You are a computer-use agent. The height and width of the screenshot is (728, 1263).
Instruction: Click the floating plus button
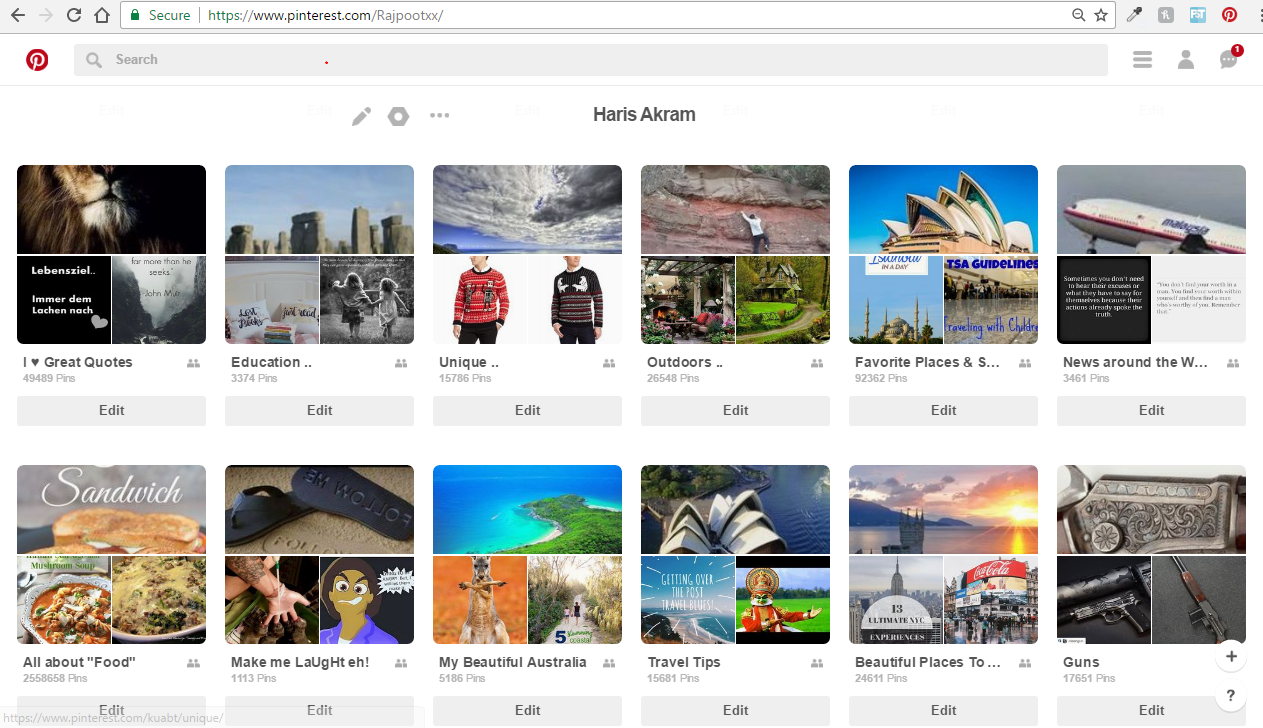point(1231,656)
